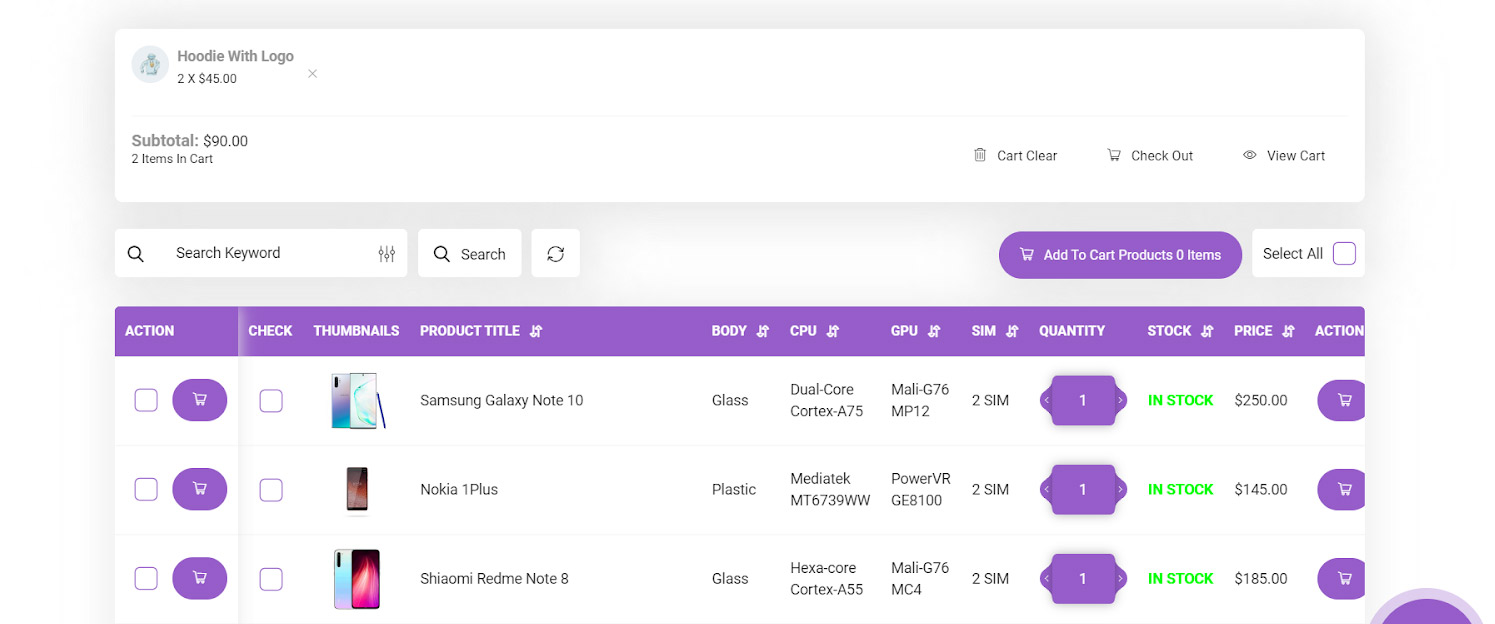Open the Check Out link
Image resolution: width=1495 pixels, height=624 pixels.
point(1150,156)
